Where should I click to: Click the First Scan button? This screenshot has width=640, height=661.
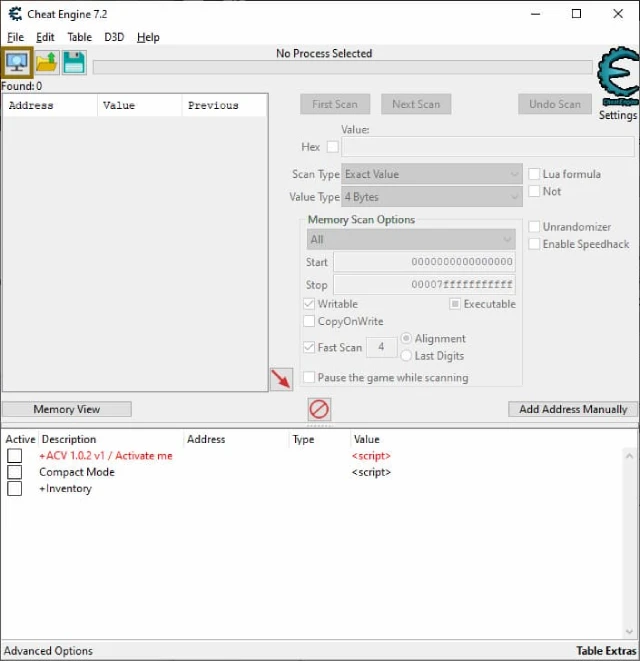point(335,104)
